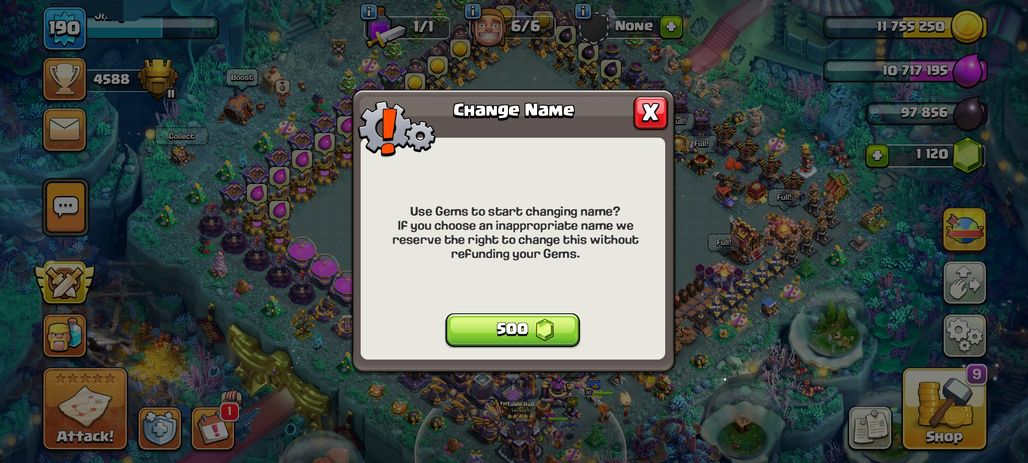Open the layout editor hand icon
Image resolution: width=1028 pixels, height=463 pixels.
click(964, 283)
